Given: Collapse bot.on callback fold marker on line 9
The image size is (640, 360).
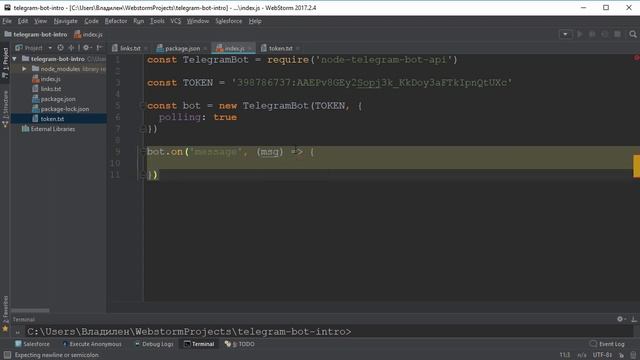Looking at the screenshot, I should point(142,152).
